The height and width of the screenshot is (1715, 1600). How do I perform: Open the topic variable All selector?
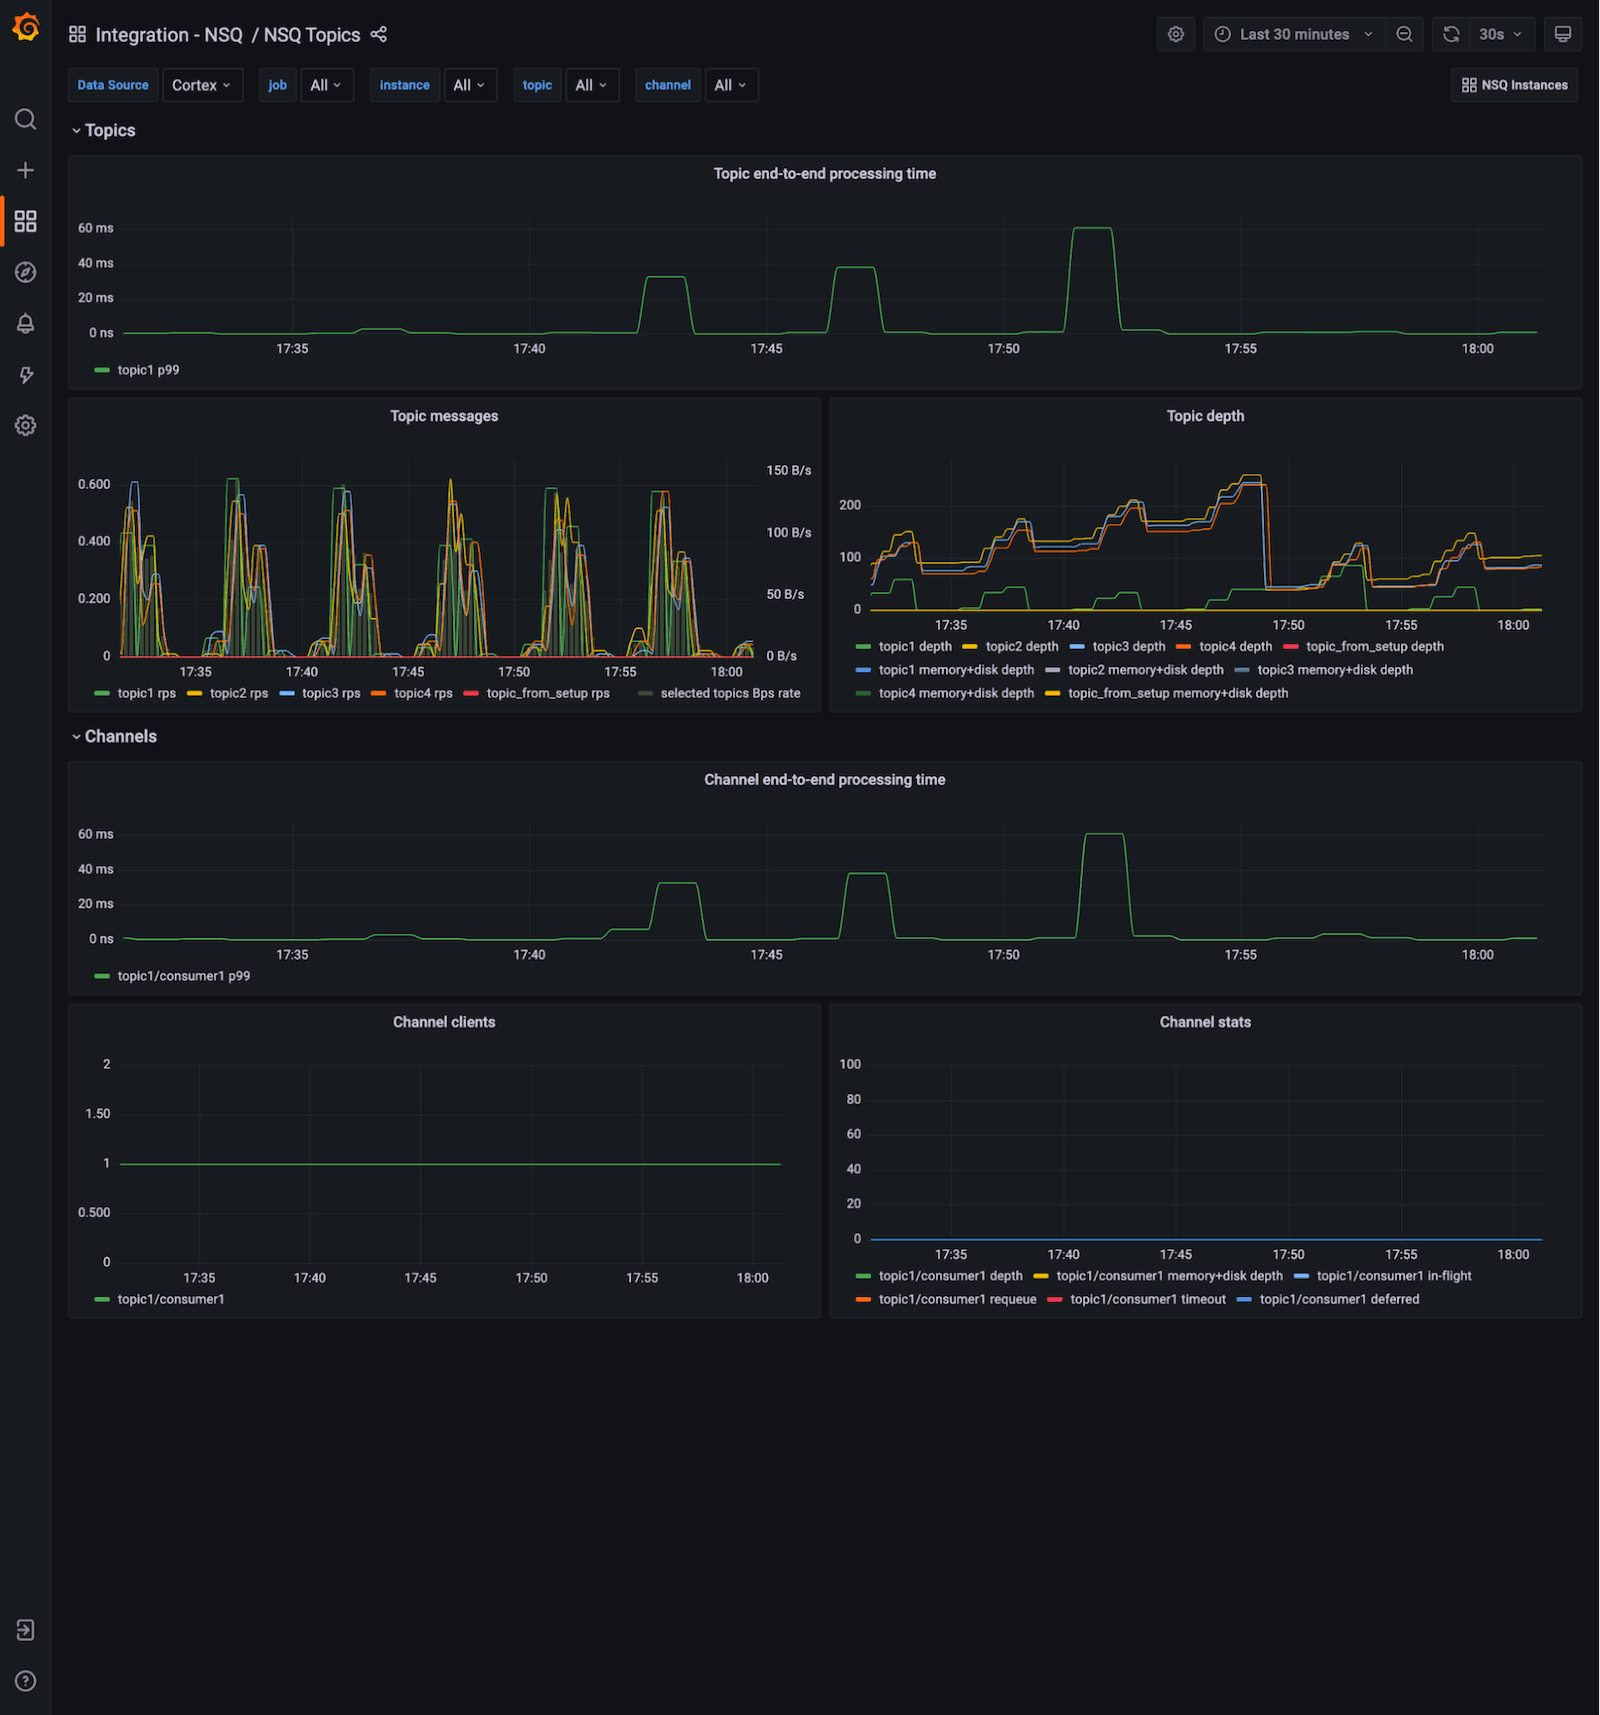pos(592,85)
